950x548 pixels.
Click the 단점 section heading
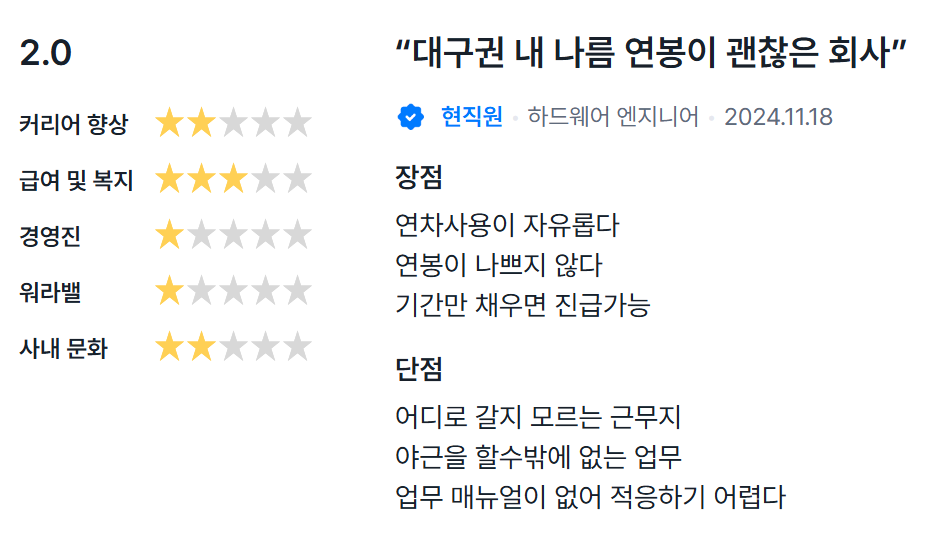point(419,369)
